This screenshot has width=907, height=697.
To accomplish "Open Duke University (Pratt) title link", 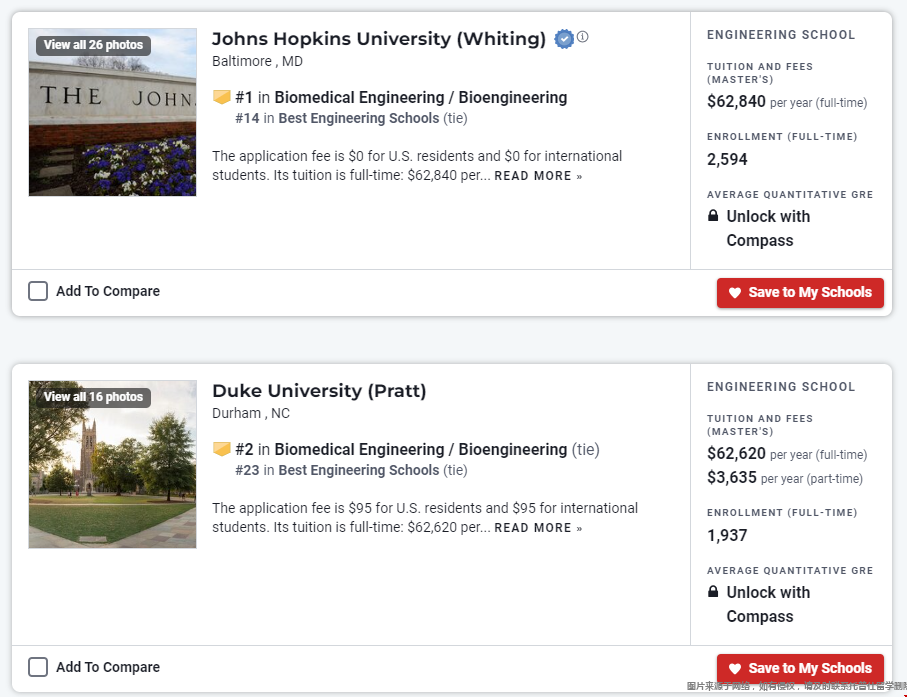I will point(319,391).
